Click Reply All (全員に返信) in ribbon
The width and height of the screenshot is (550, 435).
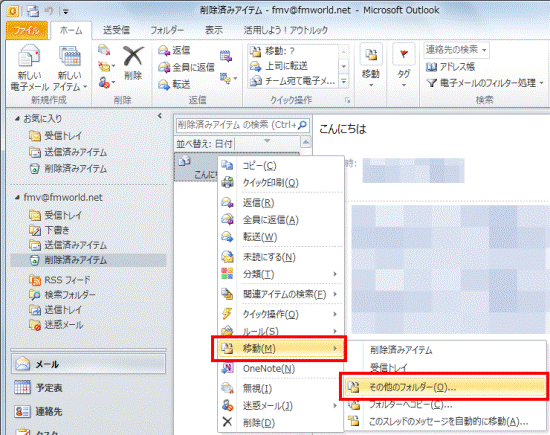(186, 67)
